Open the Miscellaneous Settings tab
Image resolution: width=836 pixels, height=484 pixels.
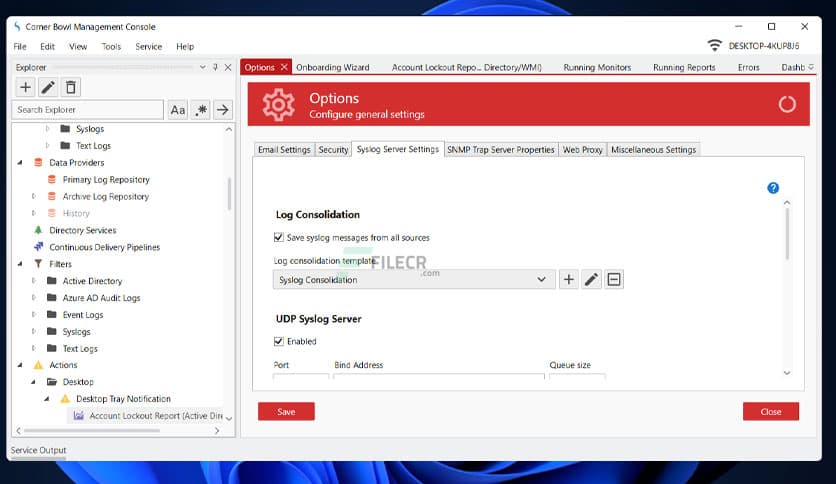point(653,150)
